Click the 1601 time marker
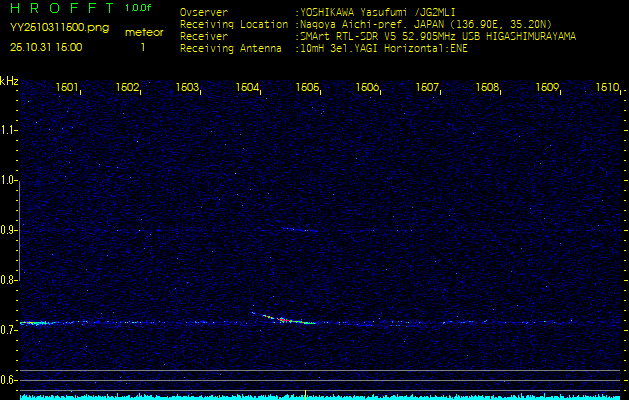 (x=67, y=88)
